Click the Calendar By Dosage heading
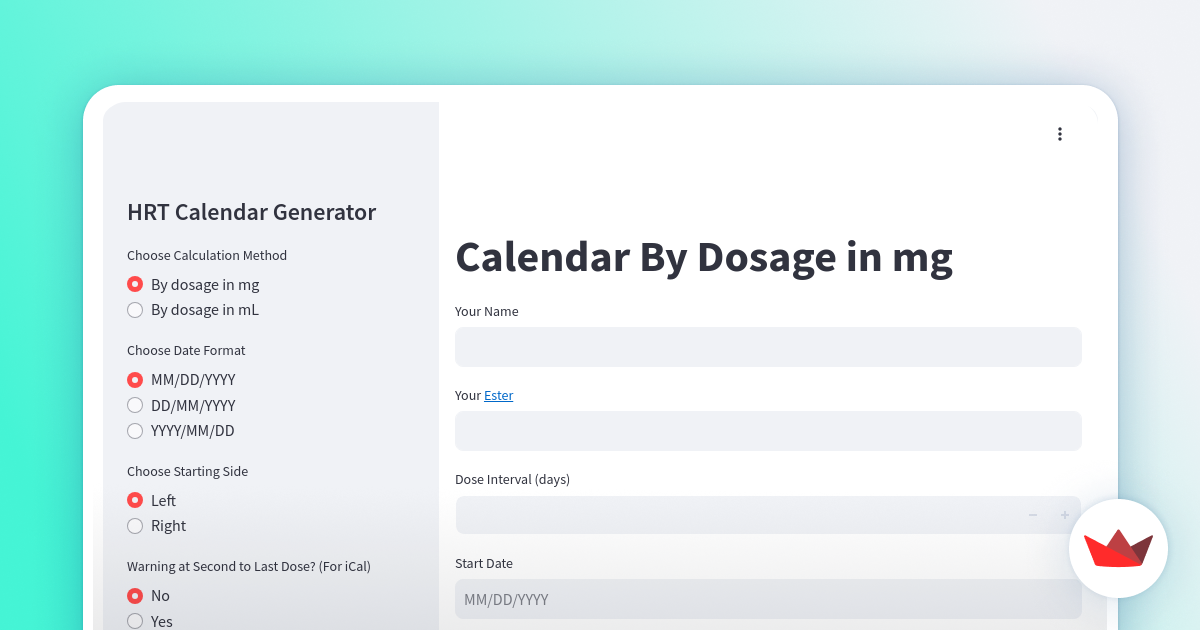This screenshot has width=1200, height=630. pyautogui.click(x=703, y=257)
